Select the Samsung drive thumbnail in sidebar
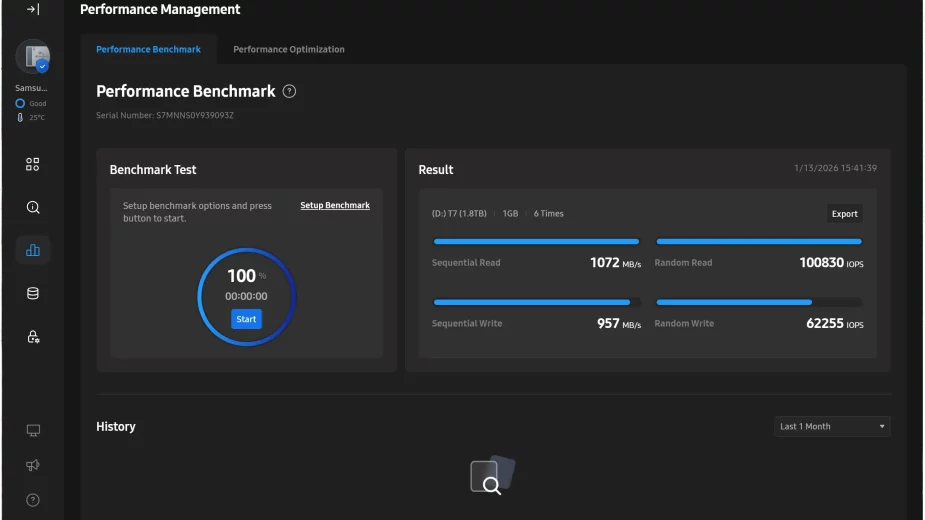The height and width of the screenshot is (520, 925). tap(32, 57)
